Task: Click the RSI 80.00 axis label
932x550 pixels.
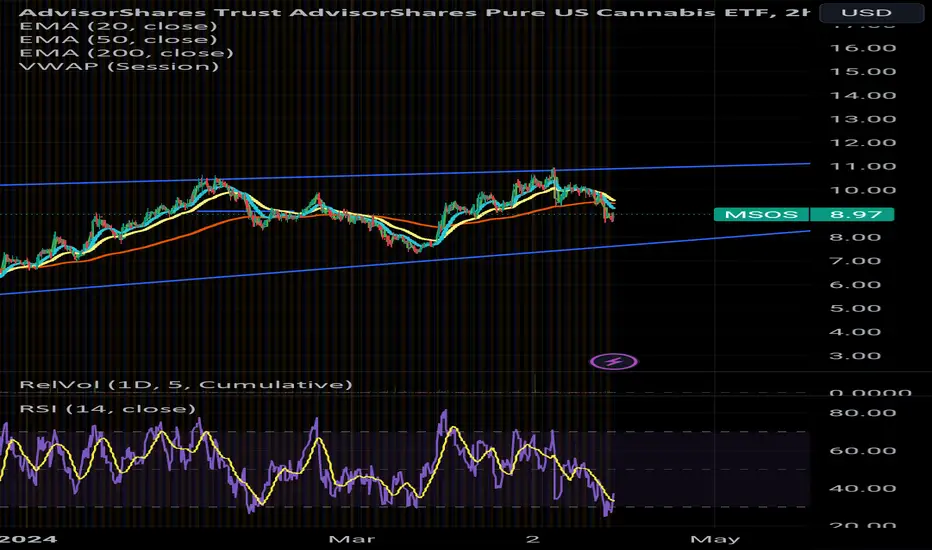Action: tap(863, 413)
